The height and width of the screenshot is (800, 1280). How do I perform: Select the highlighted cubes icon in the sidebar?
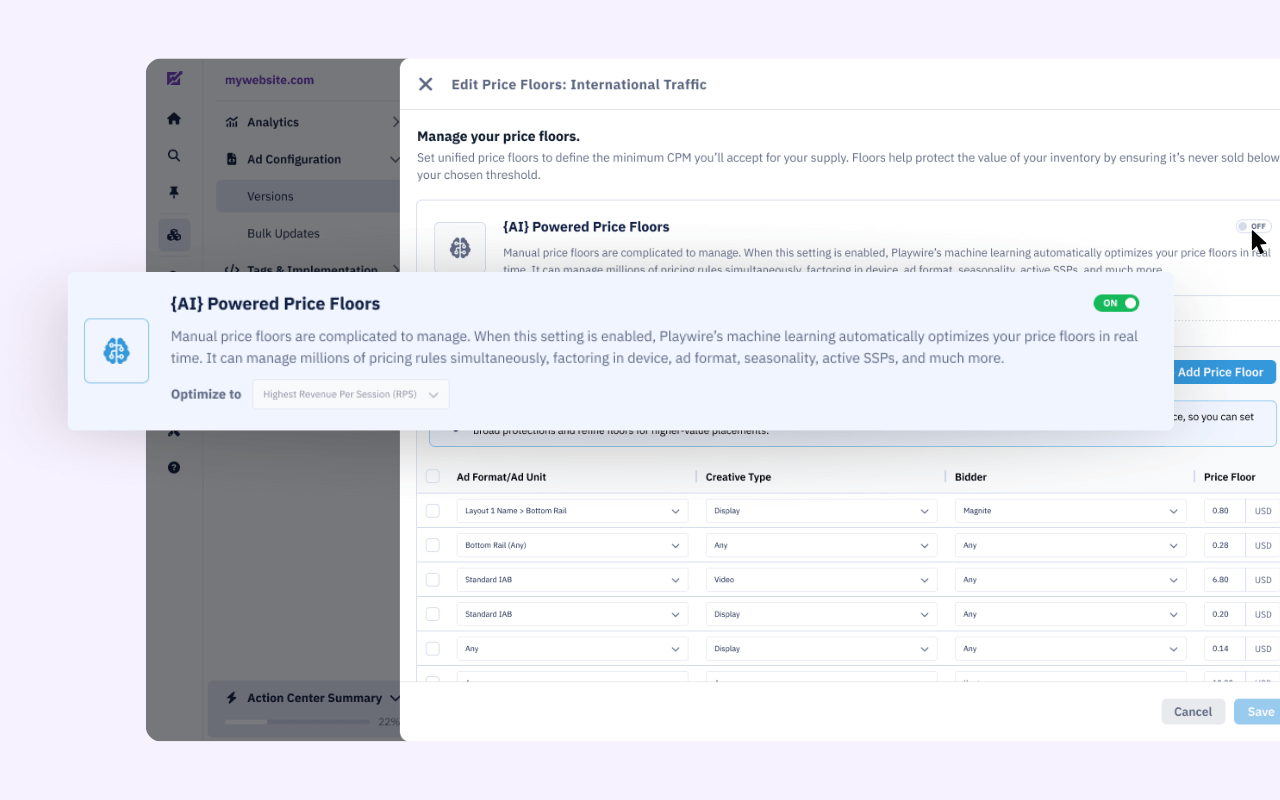pos(174,235)
